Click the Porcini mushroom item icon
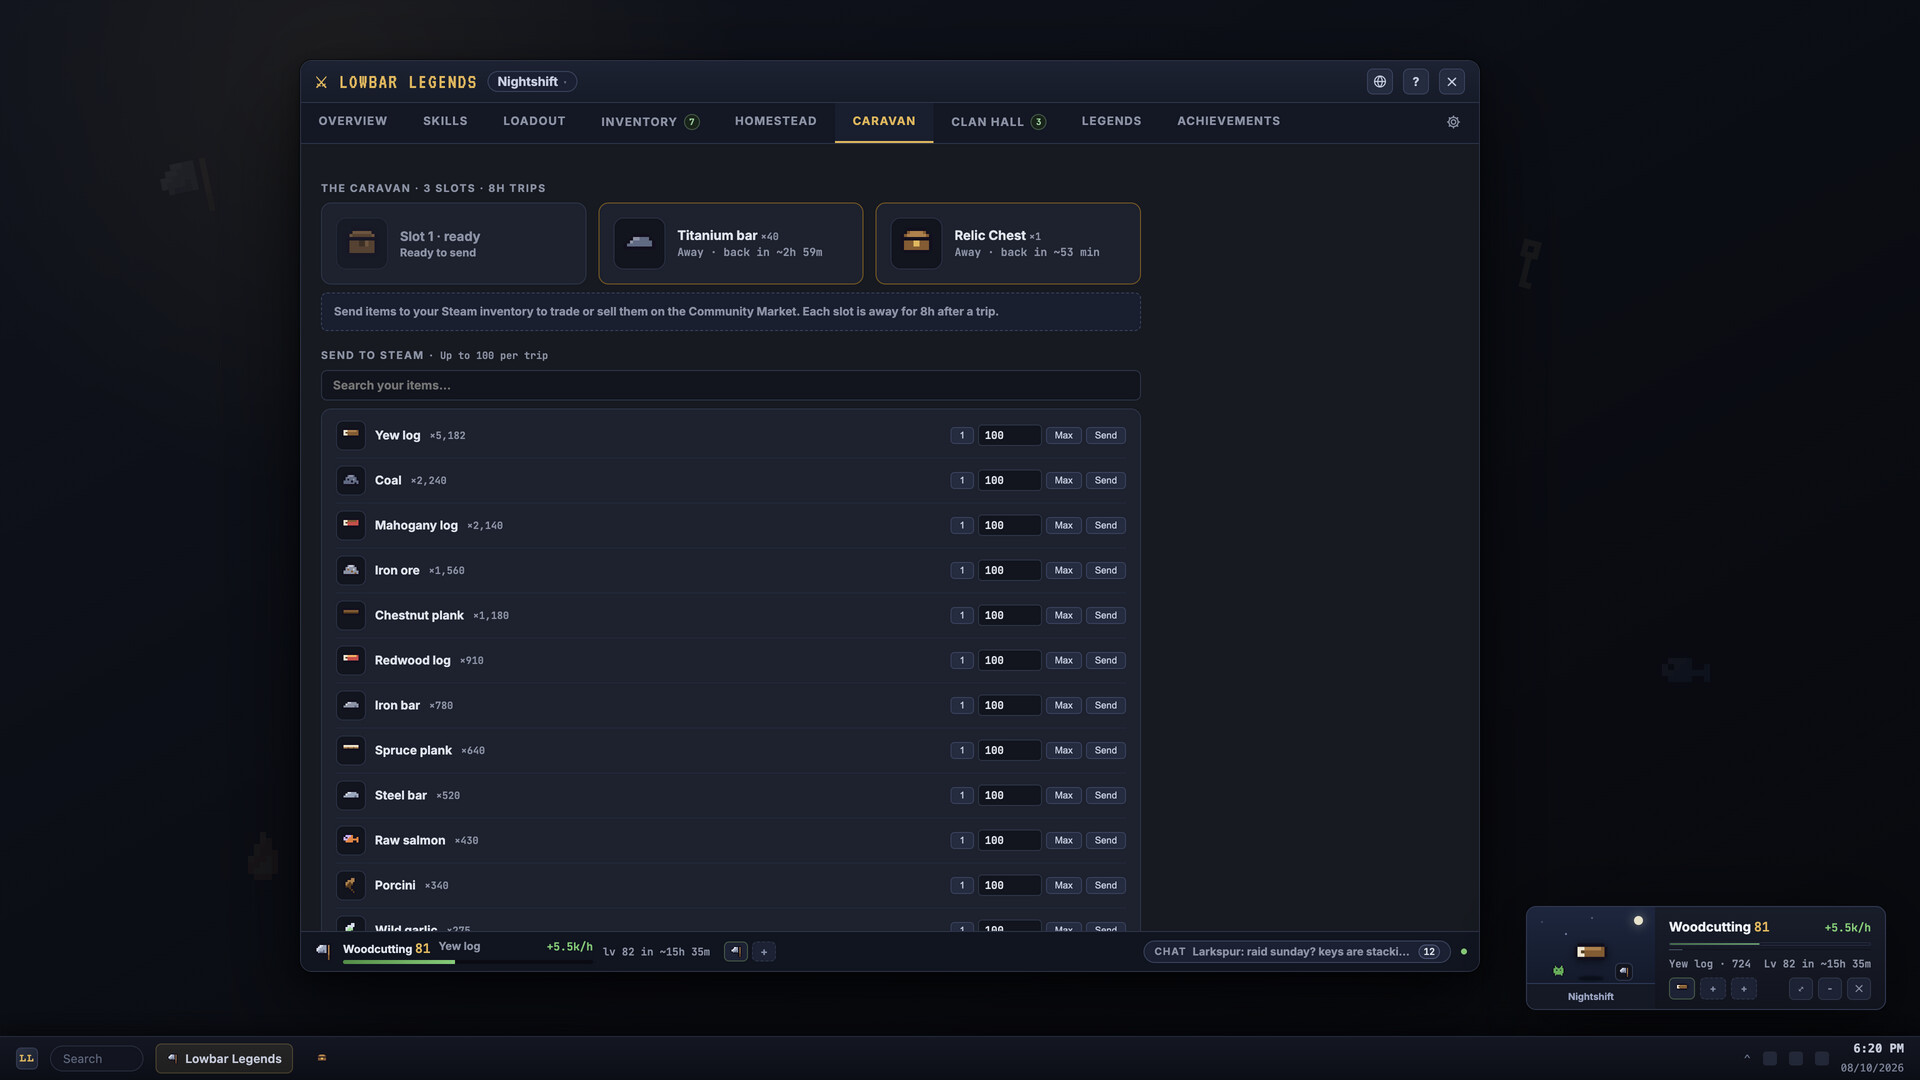The width and height of the screenshot is (1920, 1080). point(351,885)
